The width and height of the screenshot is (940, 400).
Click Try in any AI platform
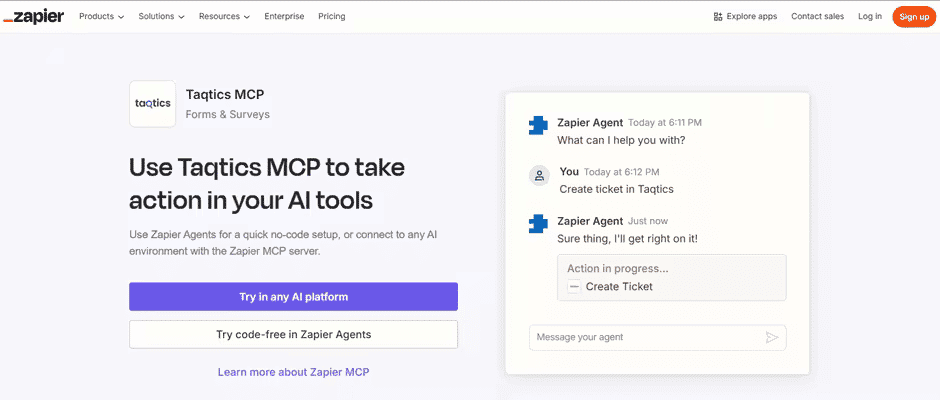point(293,297)
